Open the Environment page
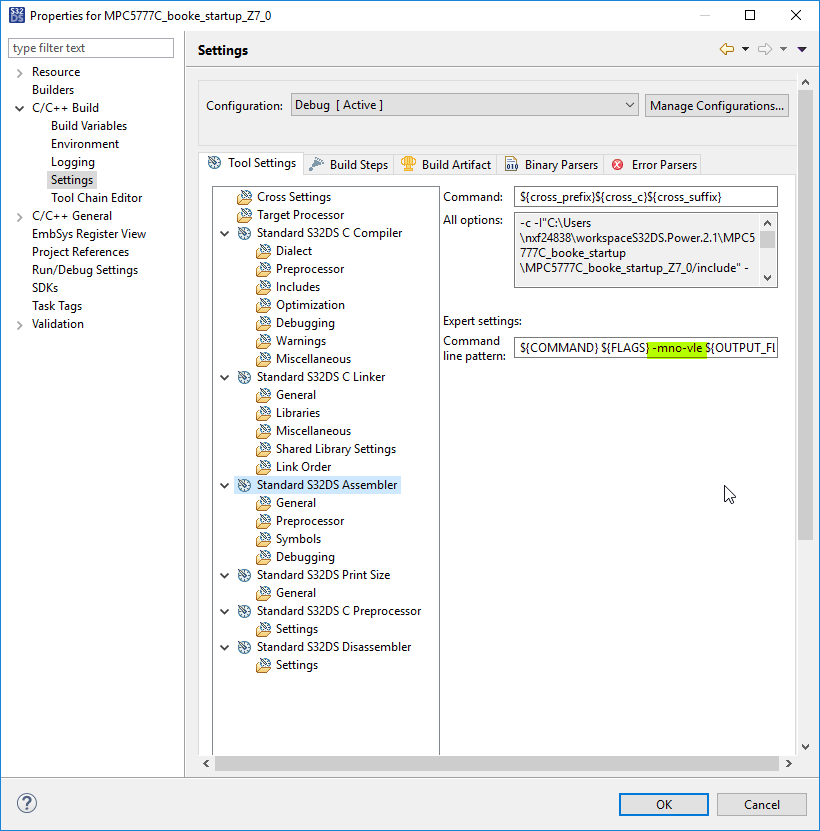 [85, 144]
